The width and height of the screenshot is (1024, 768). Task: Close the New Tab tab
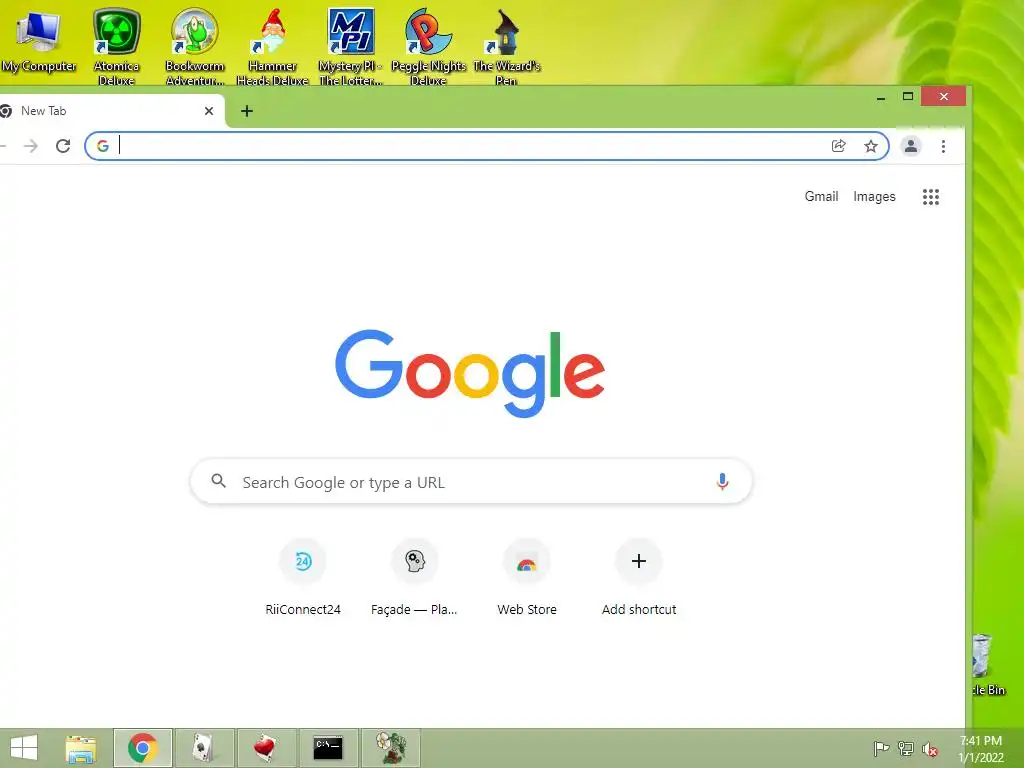pyautogui.click(x=208, y=111)
